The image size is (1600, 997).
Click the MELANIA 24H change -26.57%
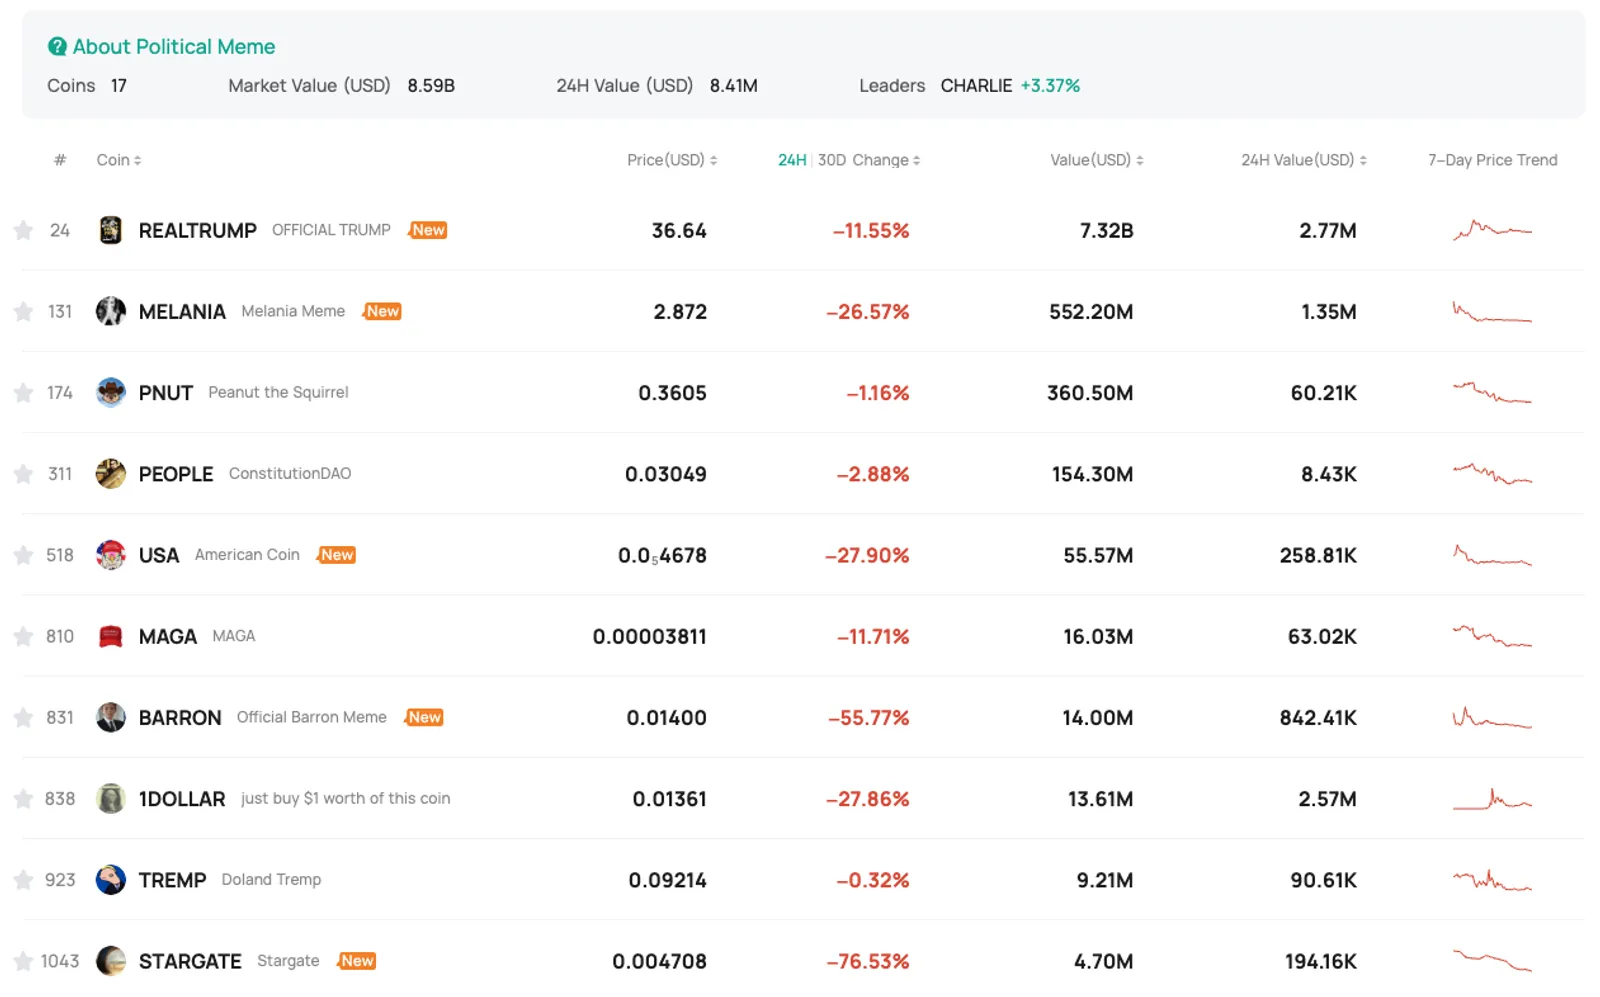[x=868, y=311]
